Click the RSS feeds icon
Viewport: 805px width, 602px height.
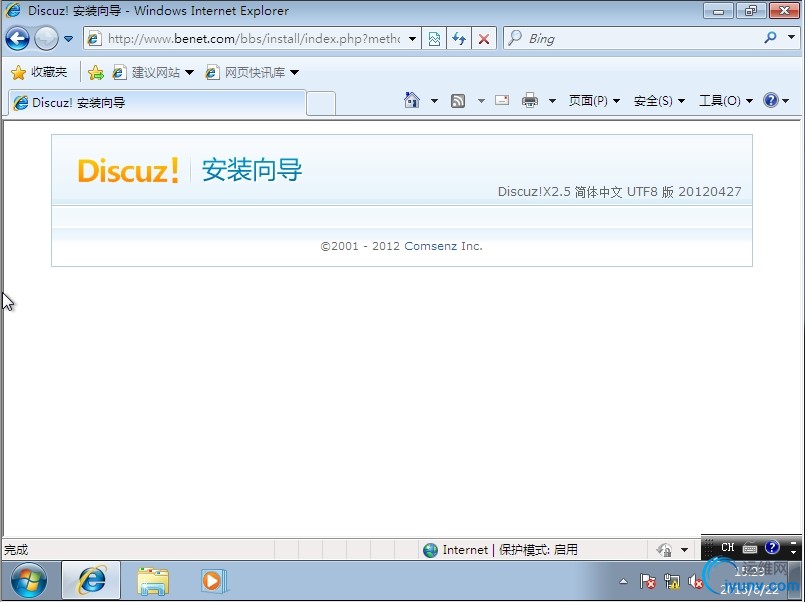click(458, 101)
